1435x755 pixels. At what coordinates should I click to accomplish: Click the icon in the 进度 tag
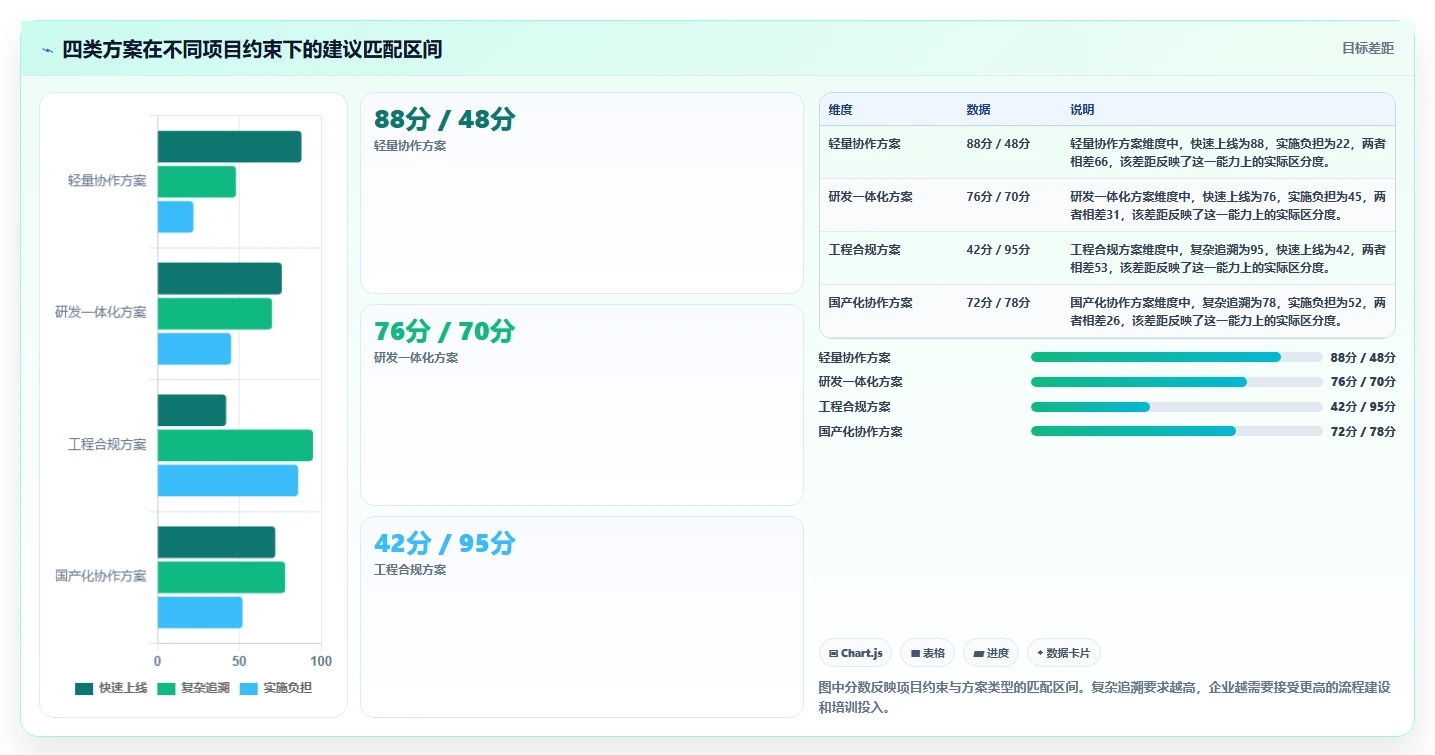[978, 653]
